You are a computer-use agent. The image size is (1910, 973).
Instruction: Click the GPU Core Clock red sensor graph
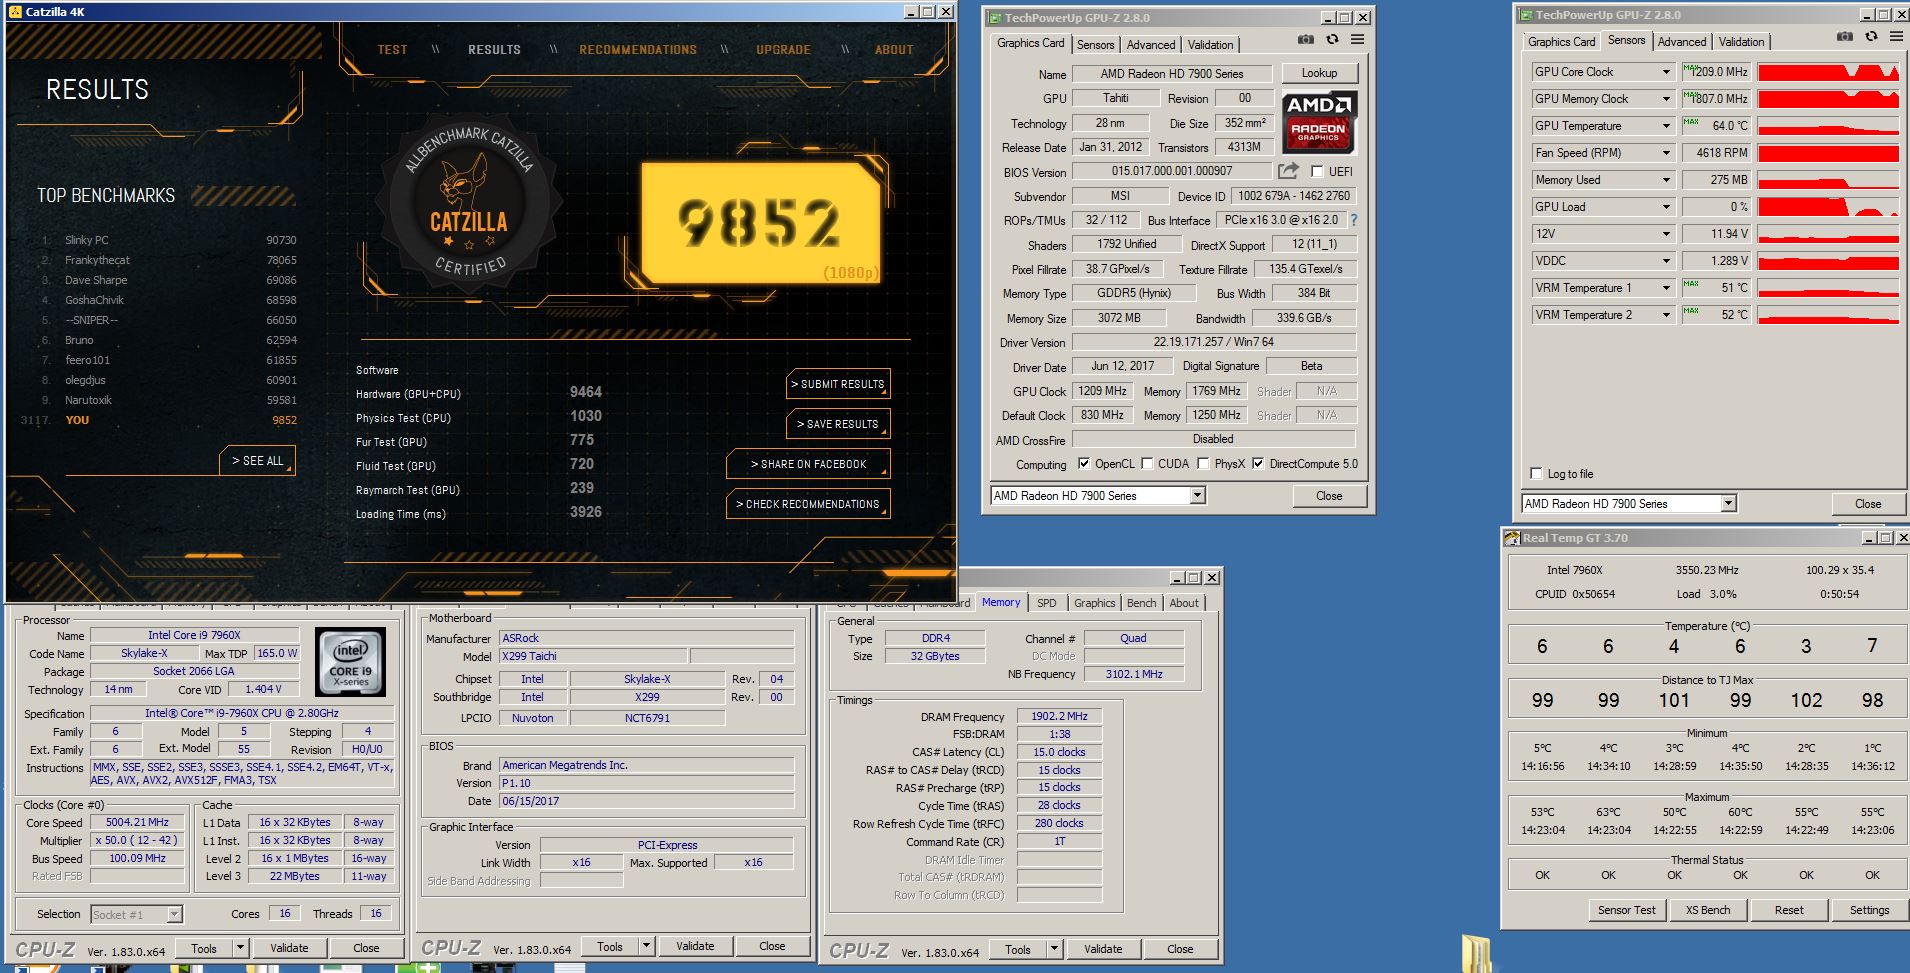[x=1828, y=72]
